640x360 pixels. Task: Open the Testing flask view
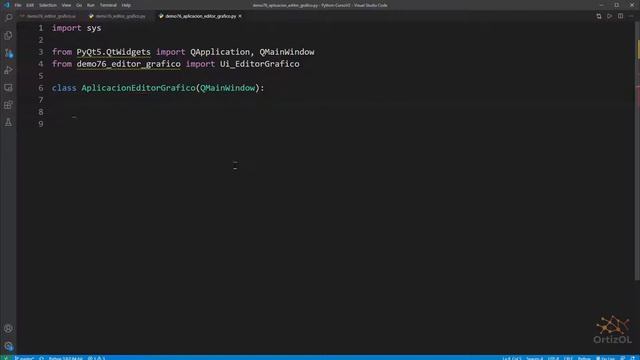click(x=8, y=122)
